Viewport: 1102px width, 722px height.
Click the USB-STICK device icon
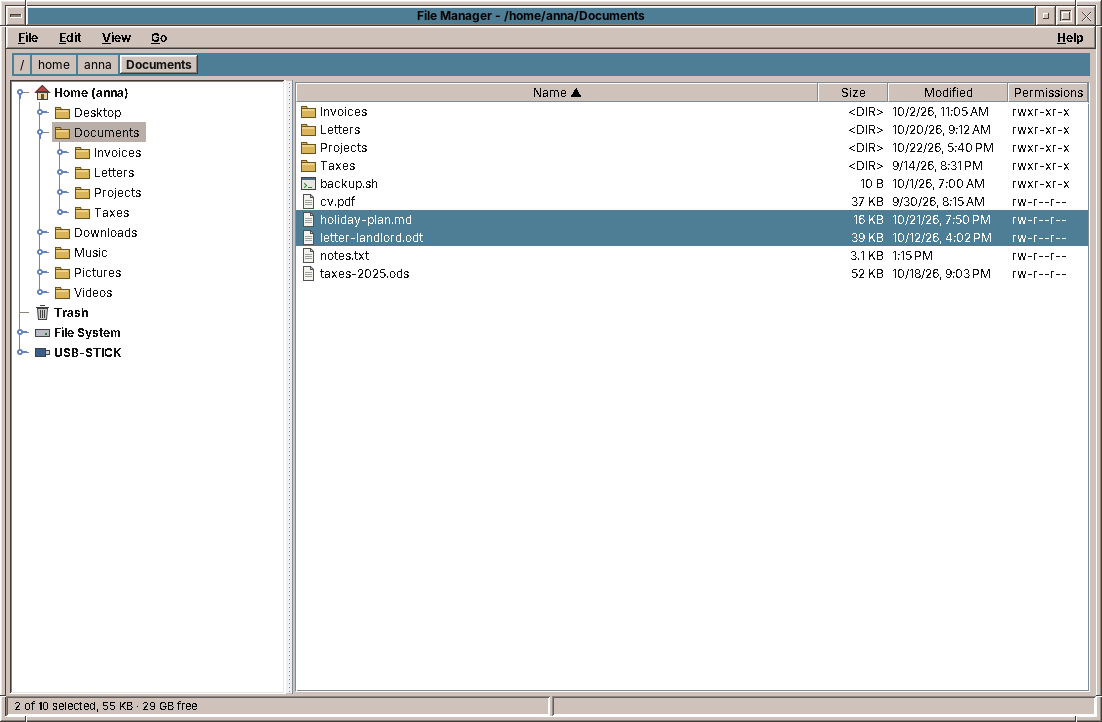(42, 353)
